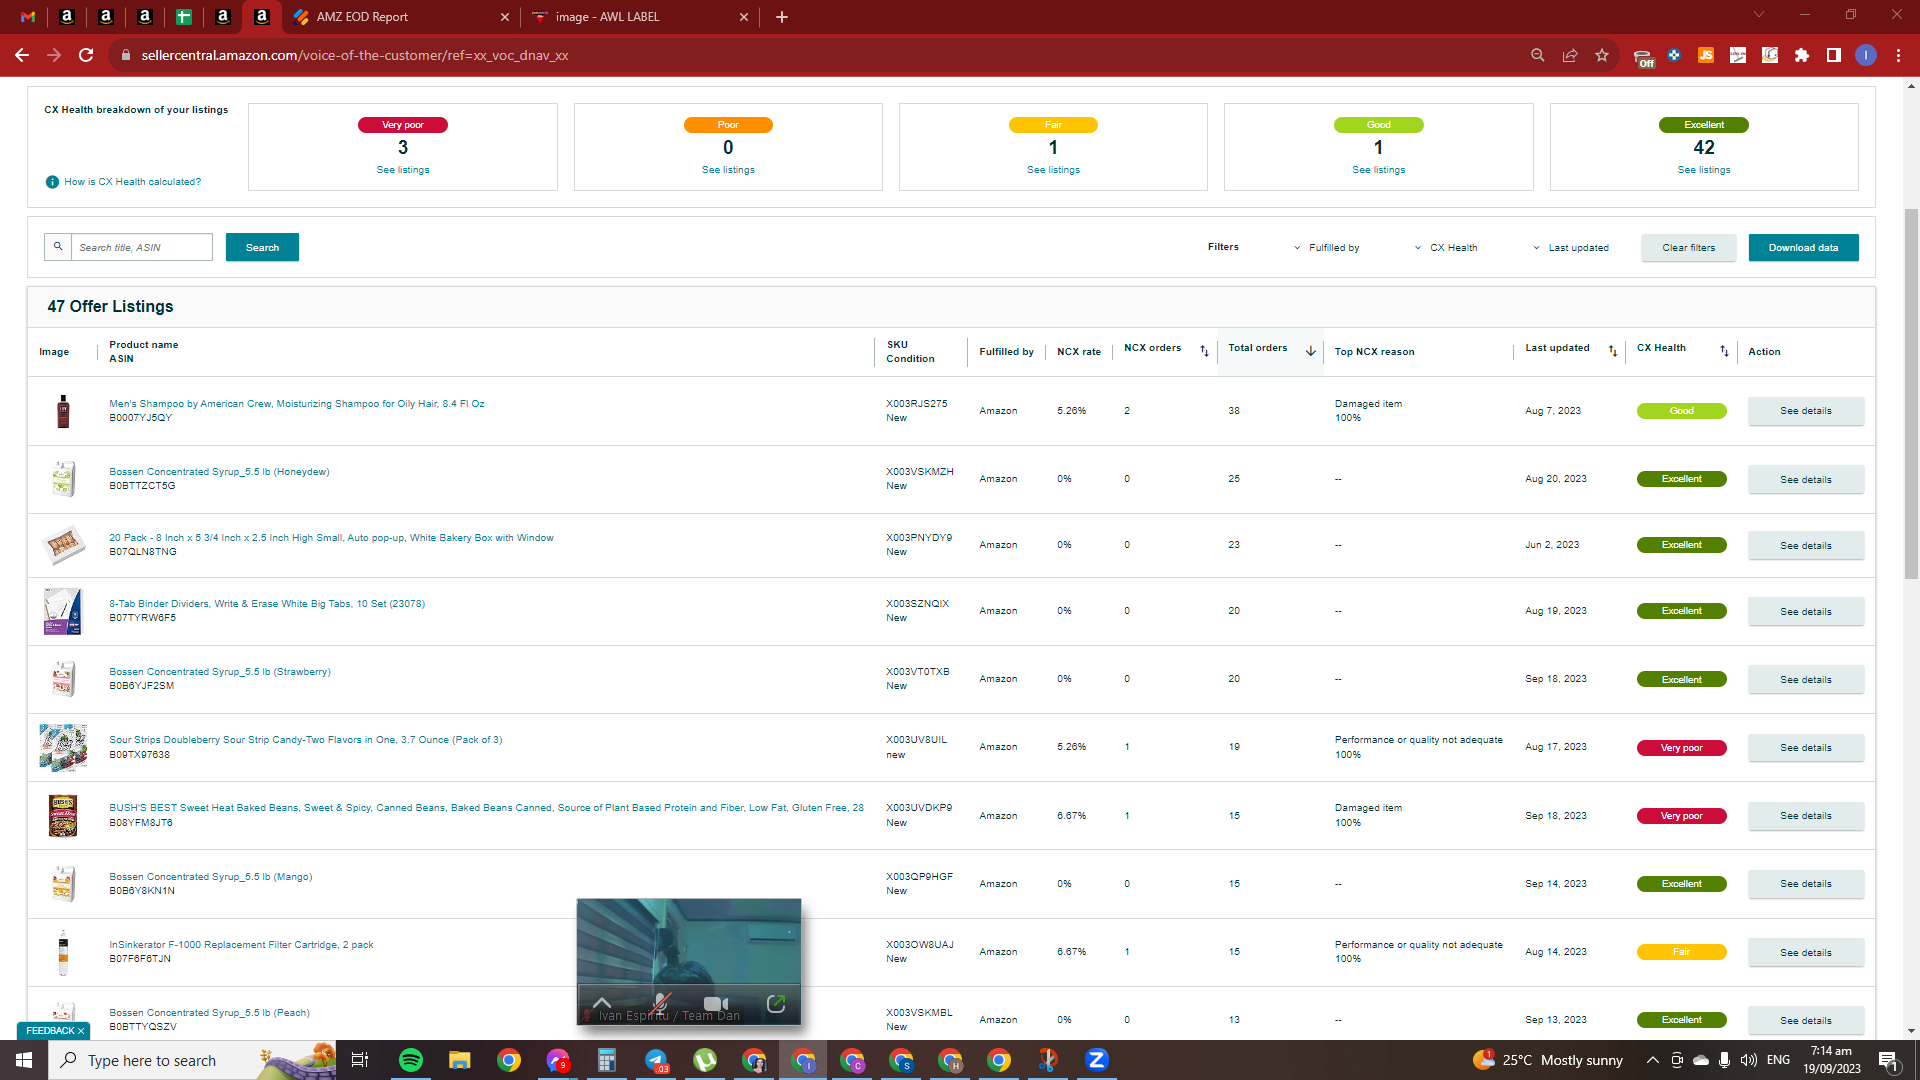This screenshot has width=1920, height=1080.
Task: Share this page via address bar icon
Action: pos(1570,55)
